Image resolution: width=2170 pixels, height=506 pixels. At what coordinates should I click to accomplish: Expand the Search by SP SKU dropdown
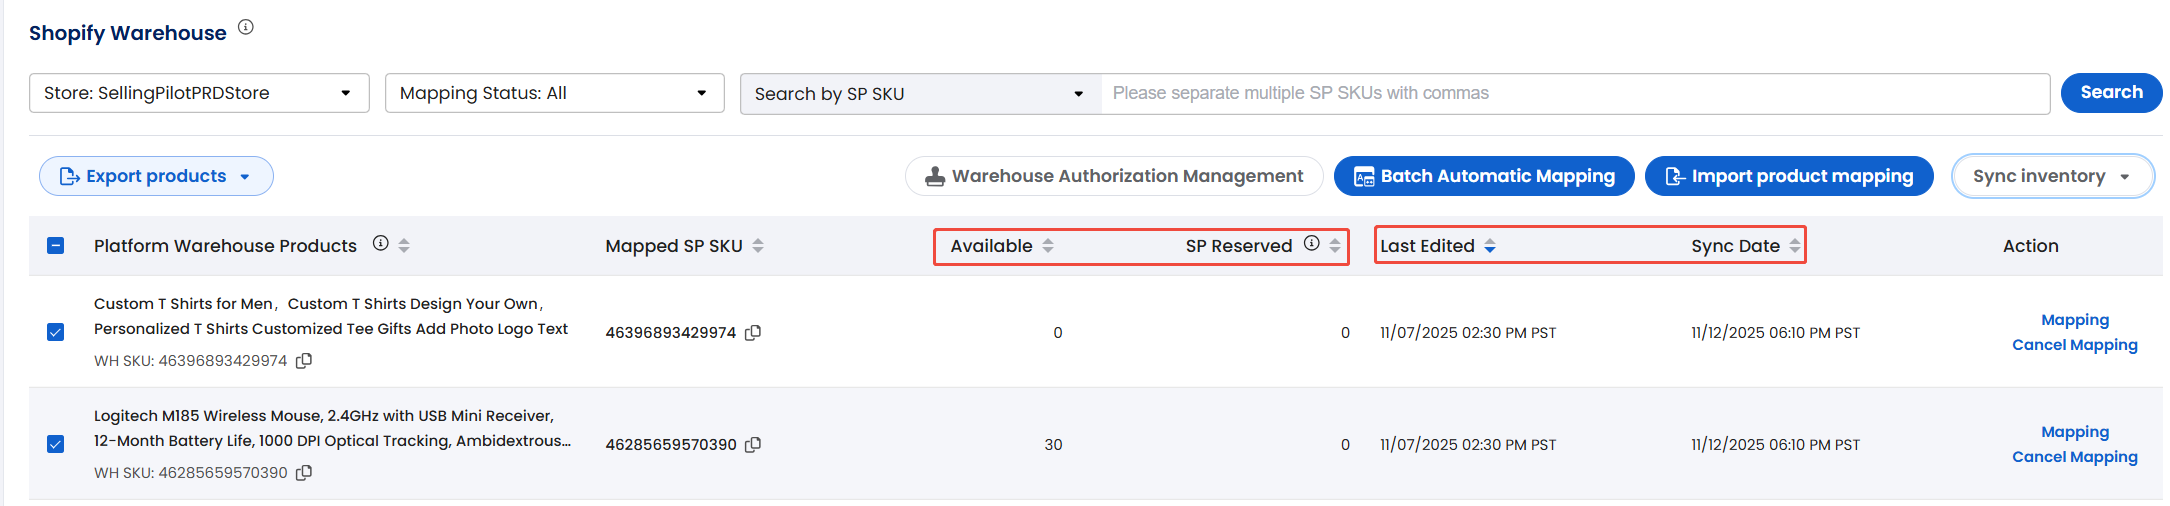(x=920, y=94)
